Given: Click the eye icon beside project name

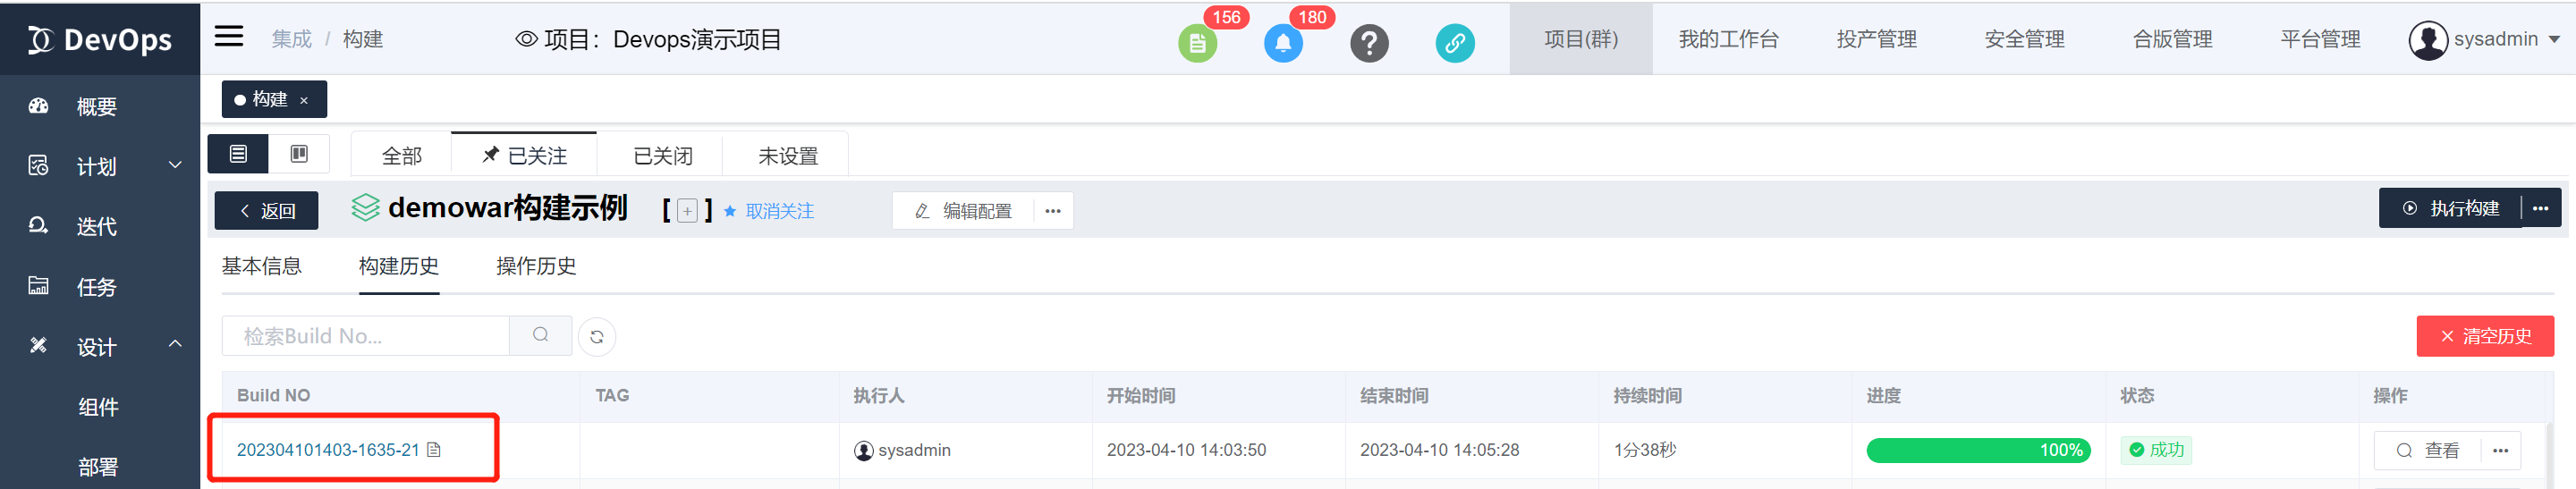Looking at the screenshot, I should click(526, 39).
